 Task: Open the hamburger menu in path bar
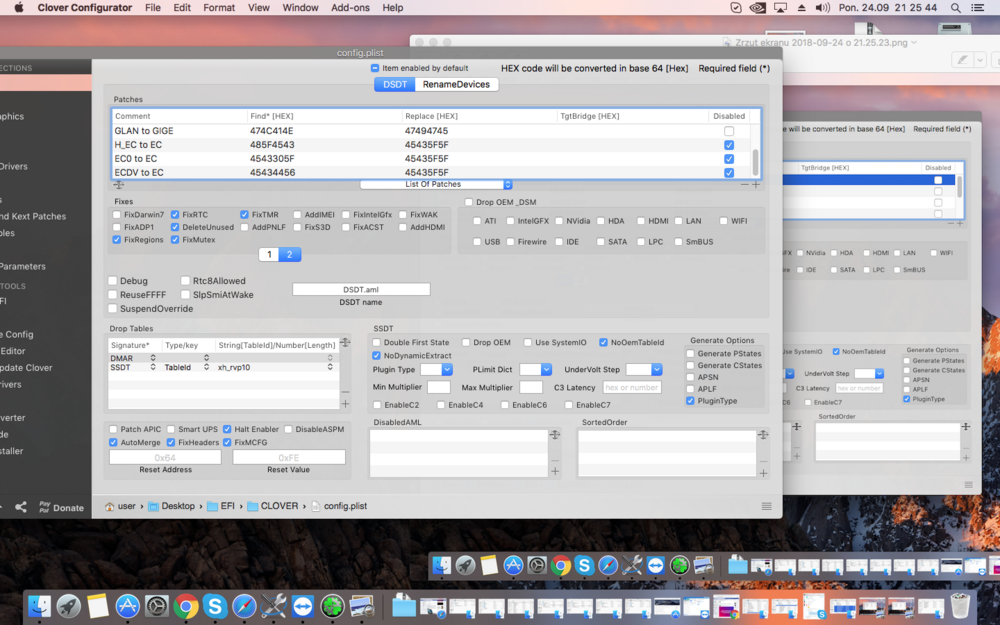pos(766,506)
